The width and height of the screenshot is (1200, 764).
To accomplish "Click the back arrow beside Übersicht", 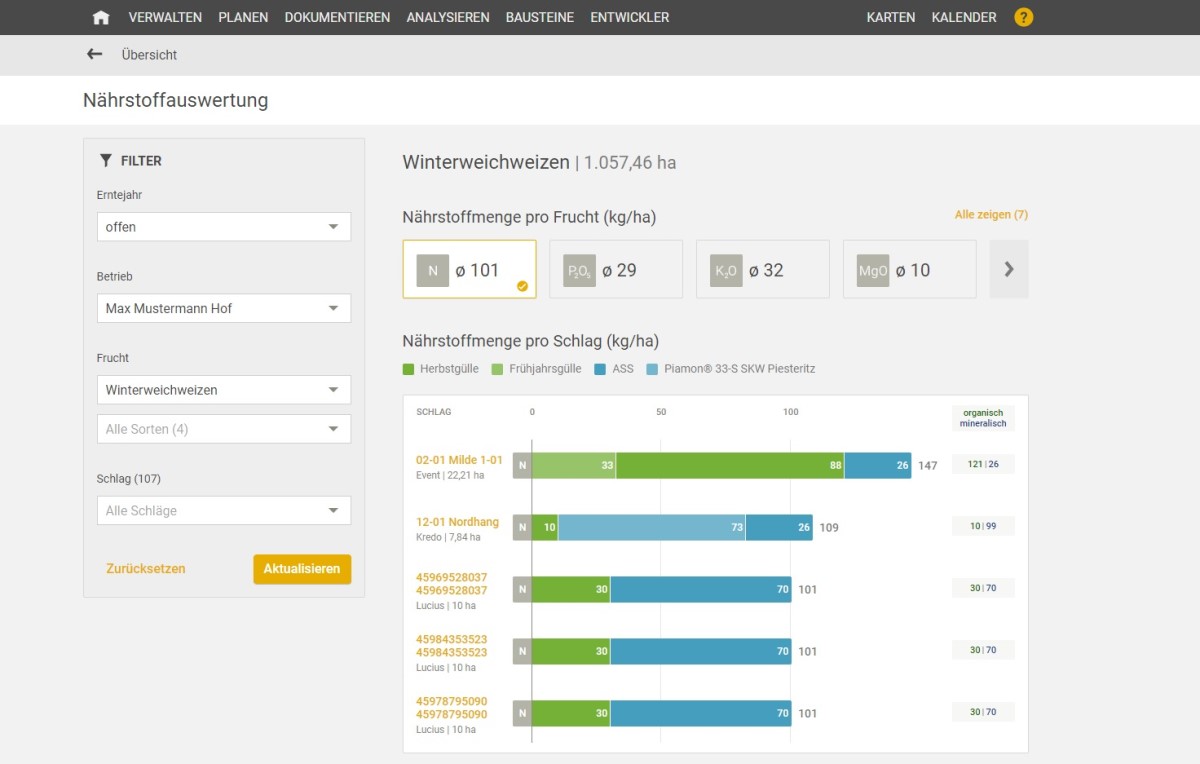I will (x=95, y=54).
